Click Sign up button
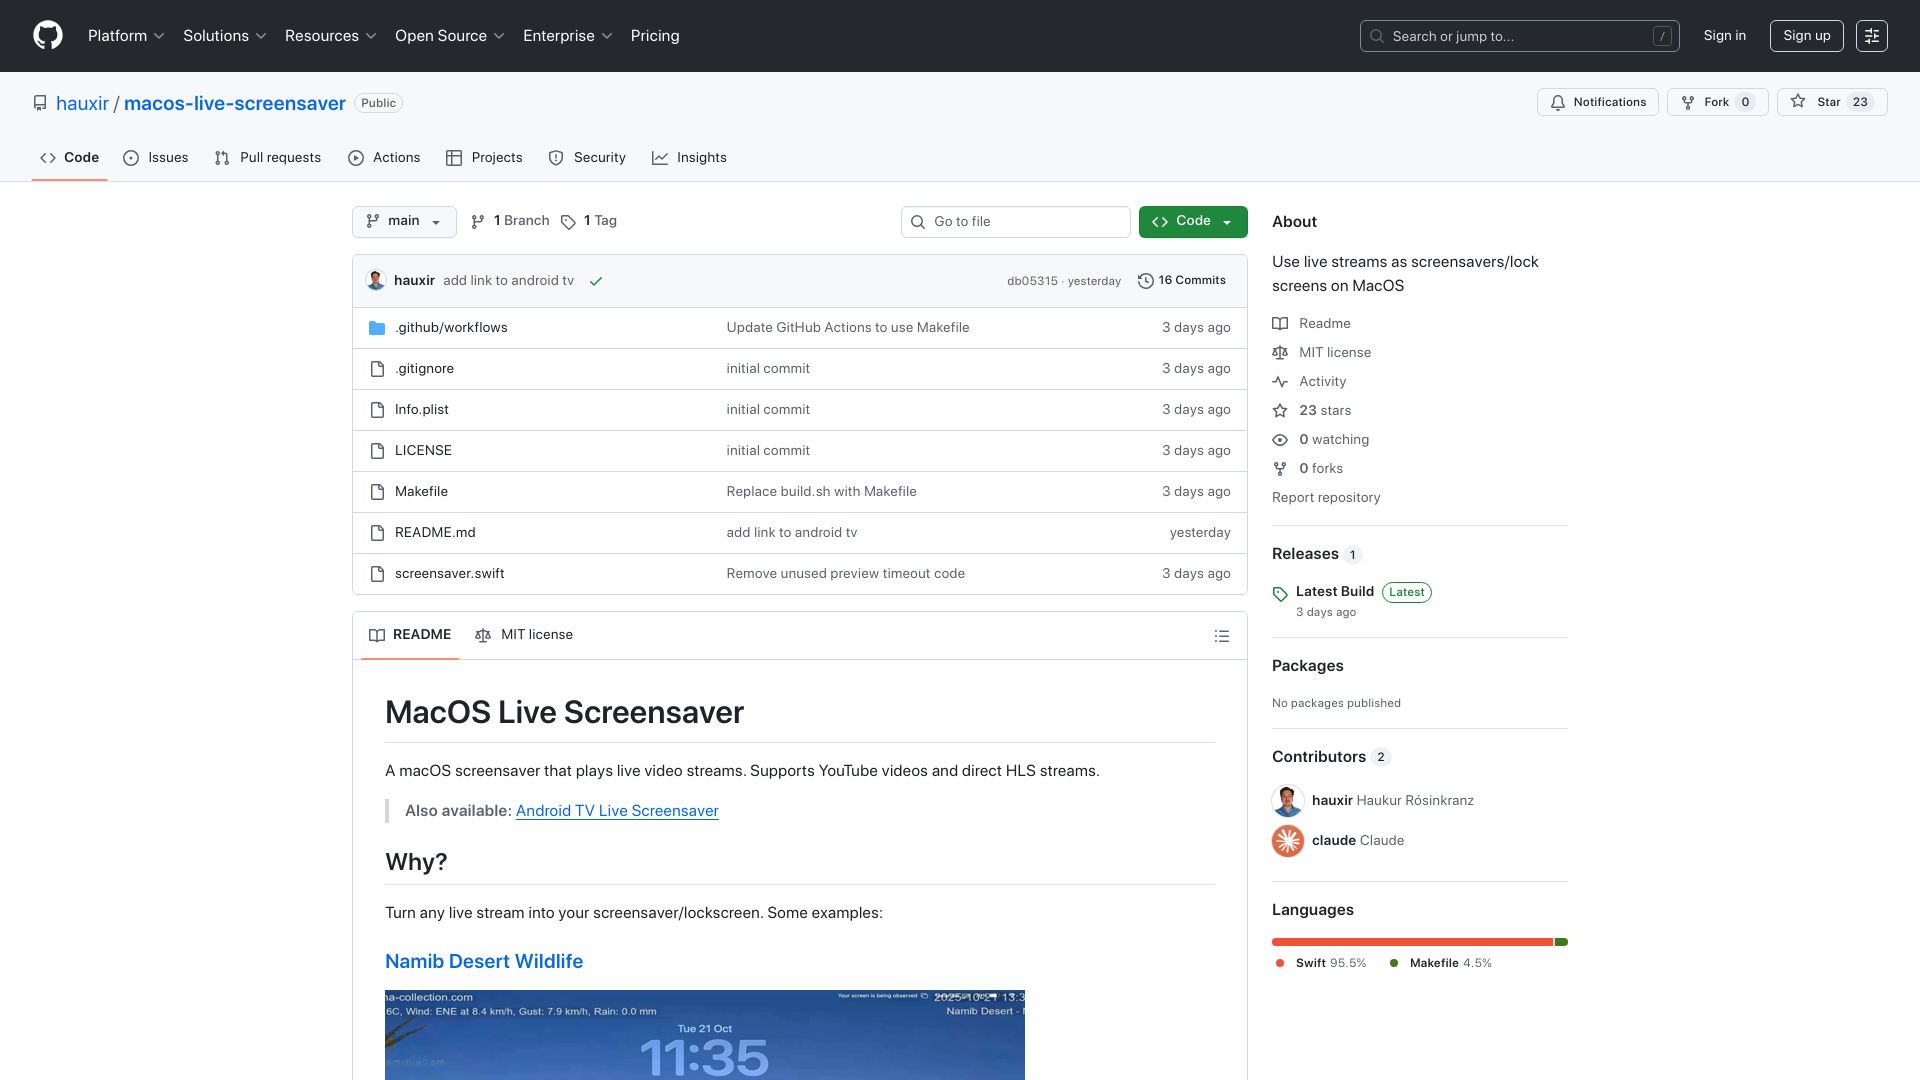This screenshot has width=1920, height=1080. click(x=1806, y=36)
